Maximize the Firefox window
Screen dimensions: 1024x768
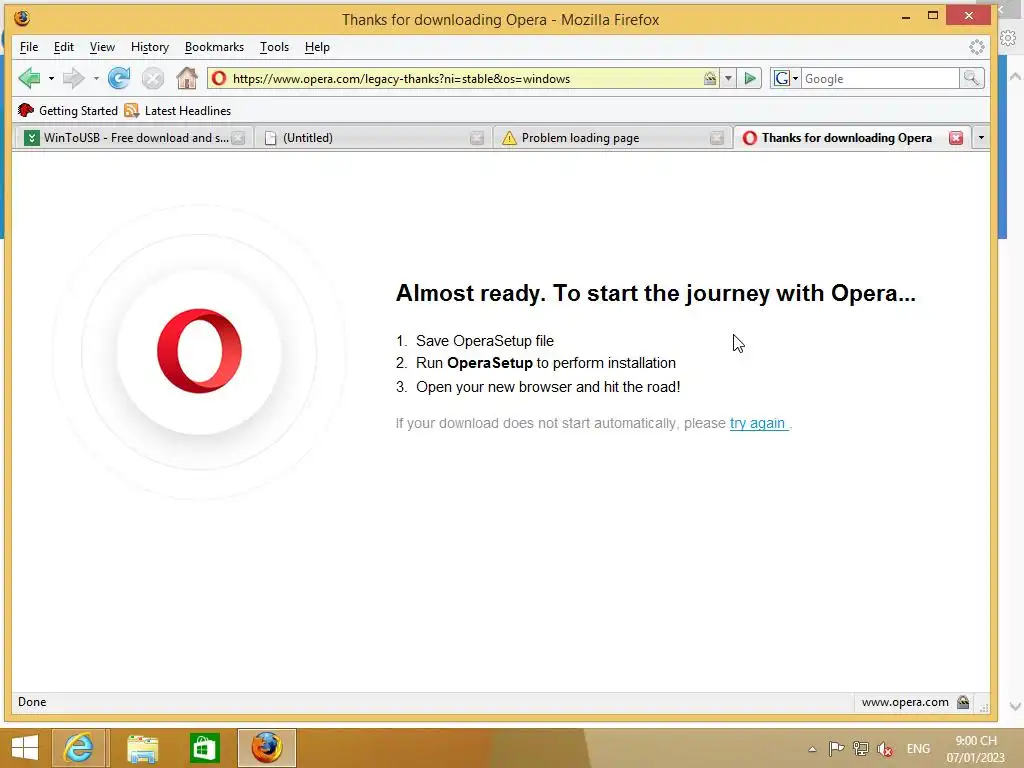pyautogui.click(x=933, y=16)
